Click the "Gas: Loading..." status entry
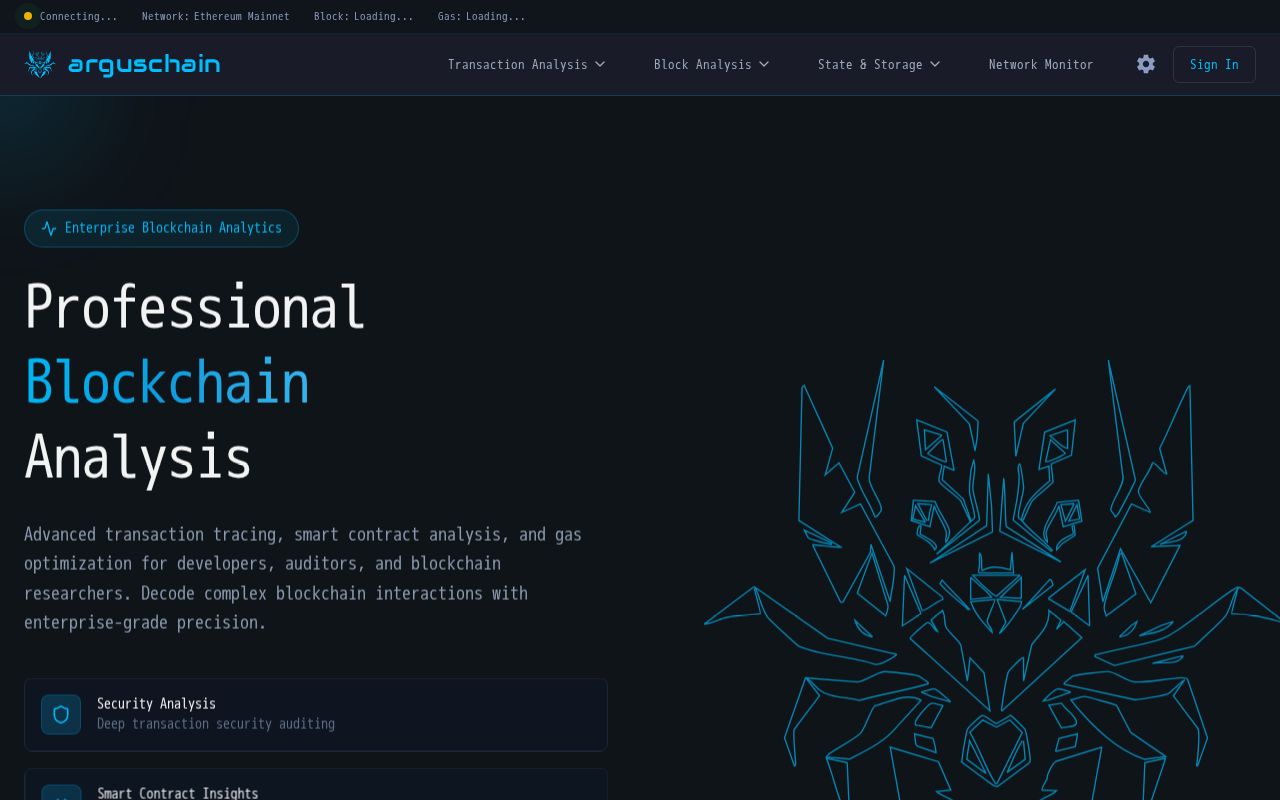The width and height of the screenshot is (1280, 800). click(482, 16)
